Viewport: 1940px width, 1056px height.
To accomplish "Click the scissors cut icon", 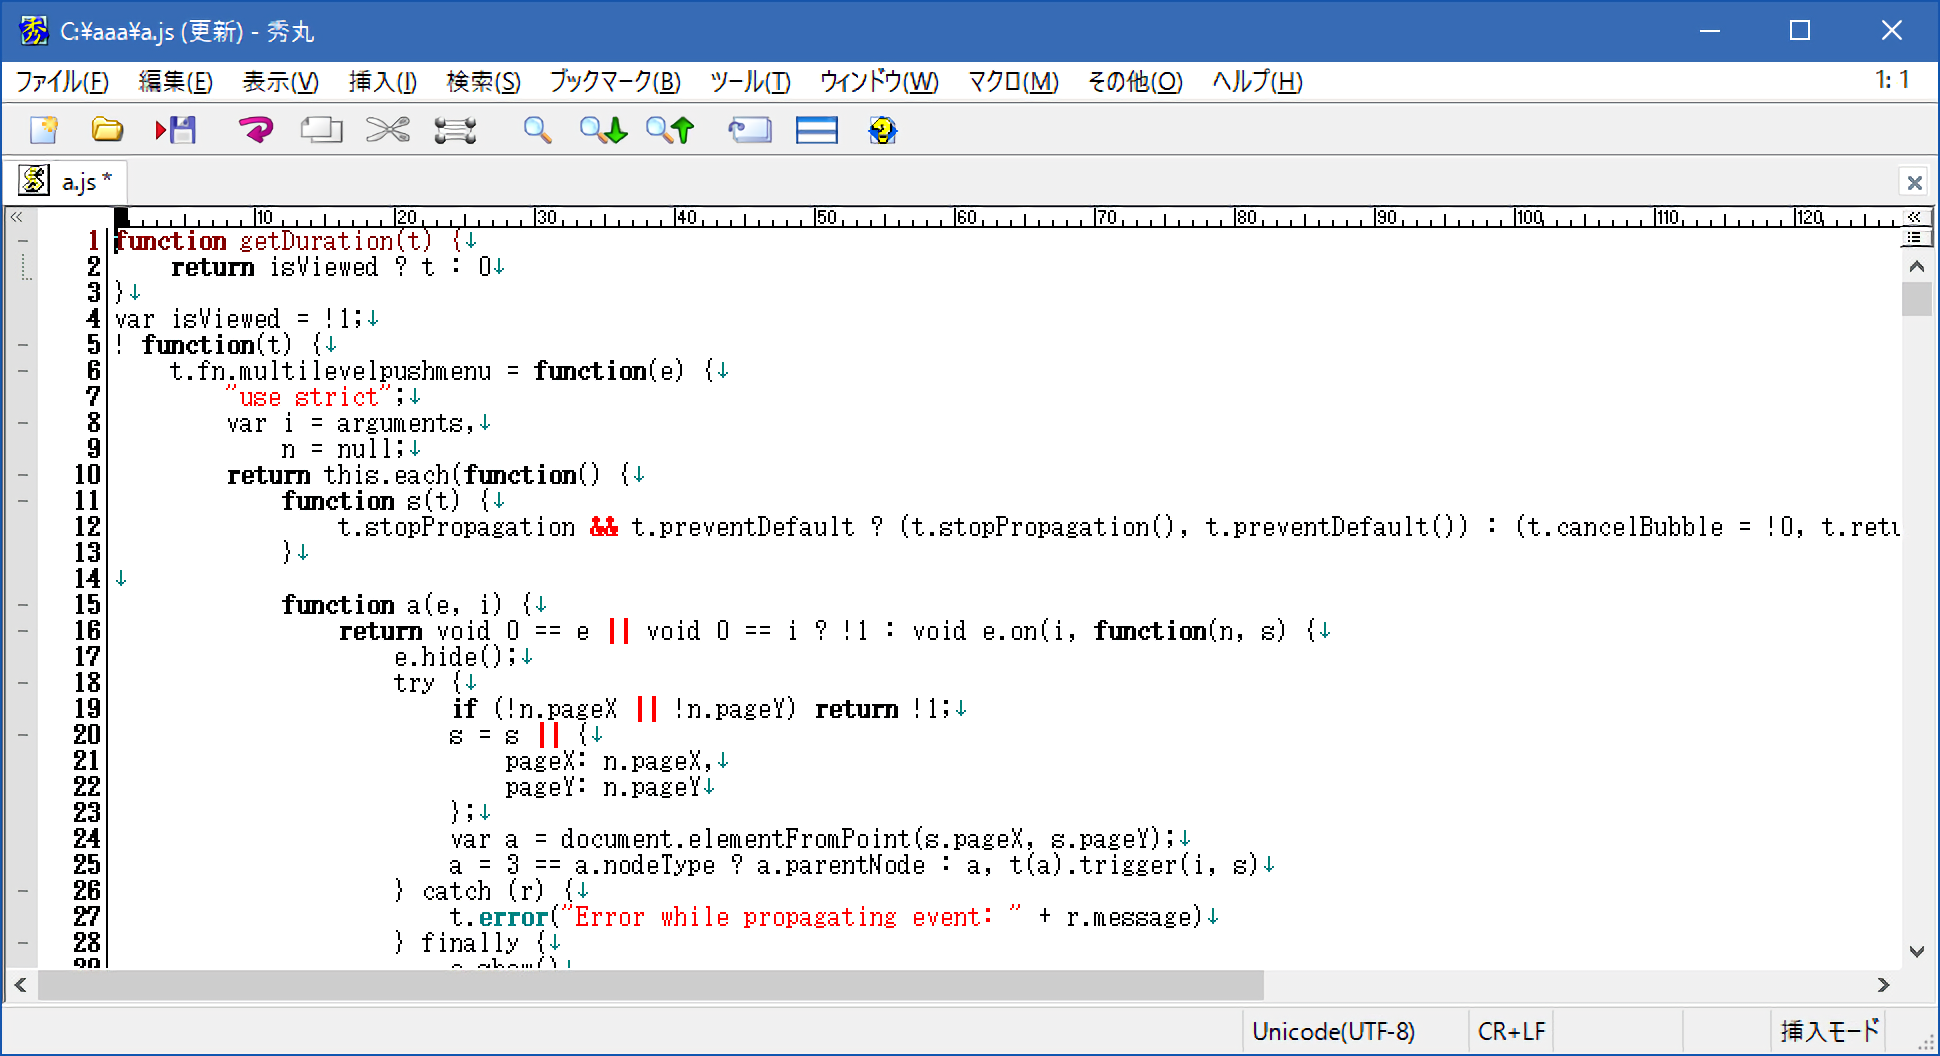I will click(388, 130).
